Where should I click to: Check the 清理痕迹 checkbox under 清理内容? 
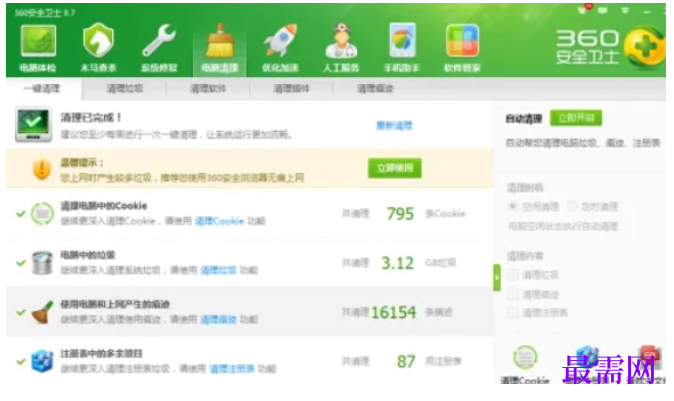tap(513, 294)
